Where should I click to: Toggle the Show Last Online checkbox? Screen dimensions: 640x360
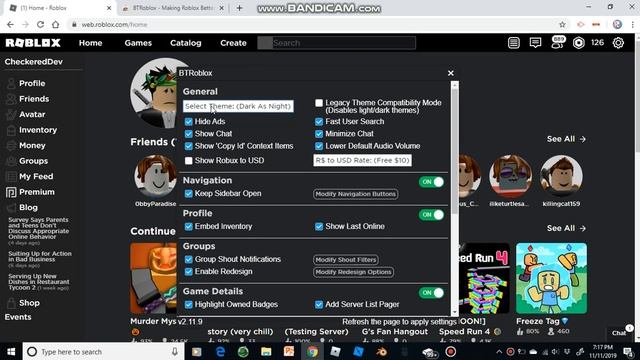tap(319, 227)
